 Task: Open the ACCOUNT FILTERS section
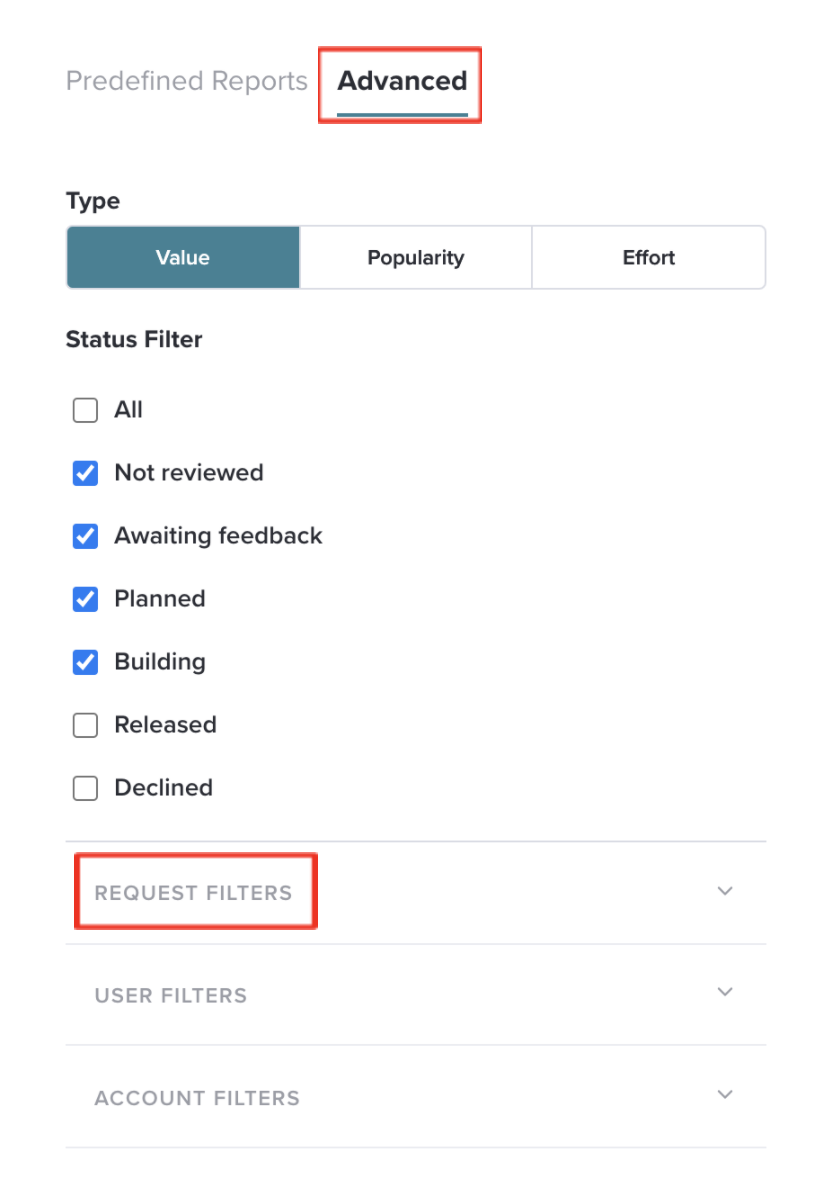click(416, 1097)
